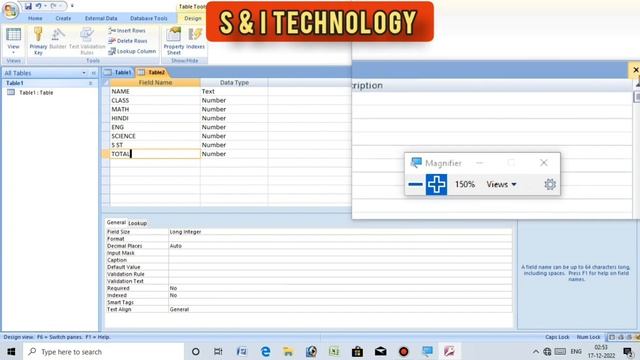Click the Field Name column header

tap(155, 82)
